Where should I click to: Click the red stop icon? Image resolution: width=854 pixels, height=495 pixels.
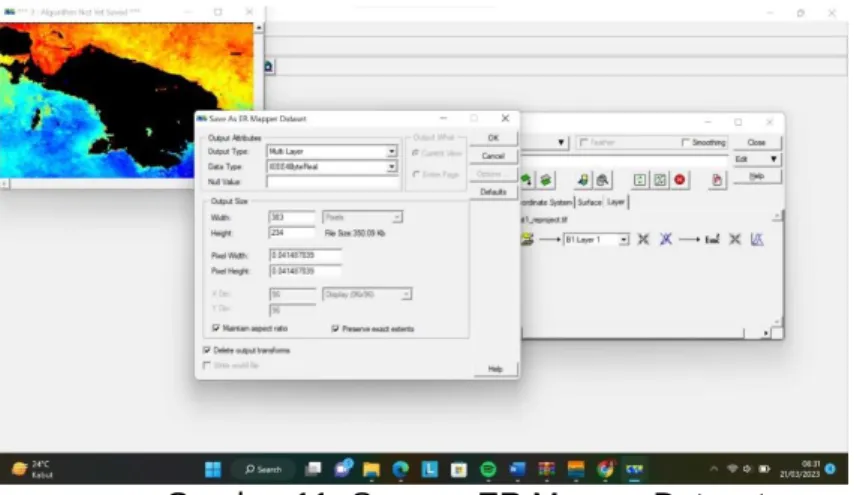click(x=679, y=180)
